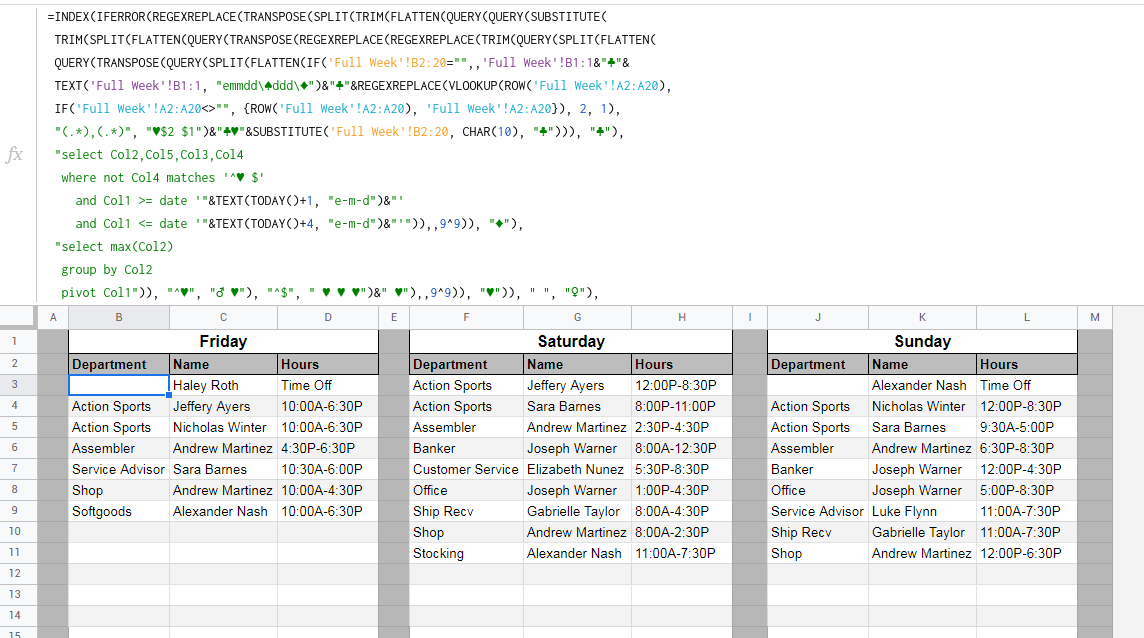Select column E header

pos(394,317)
